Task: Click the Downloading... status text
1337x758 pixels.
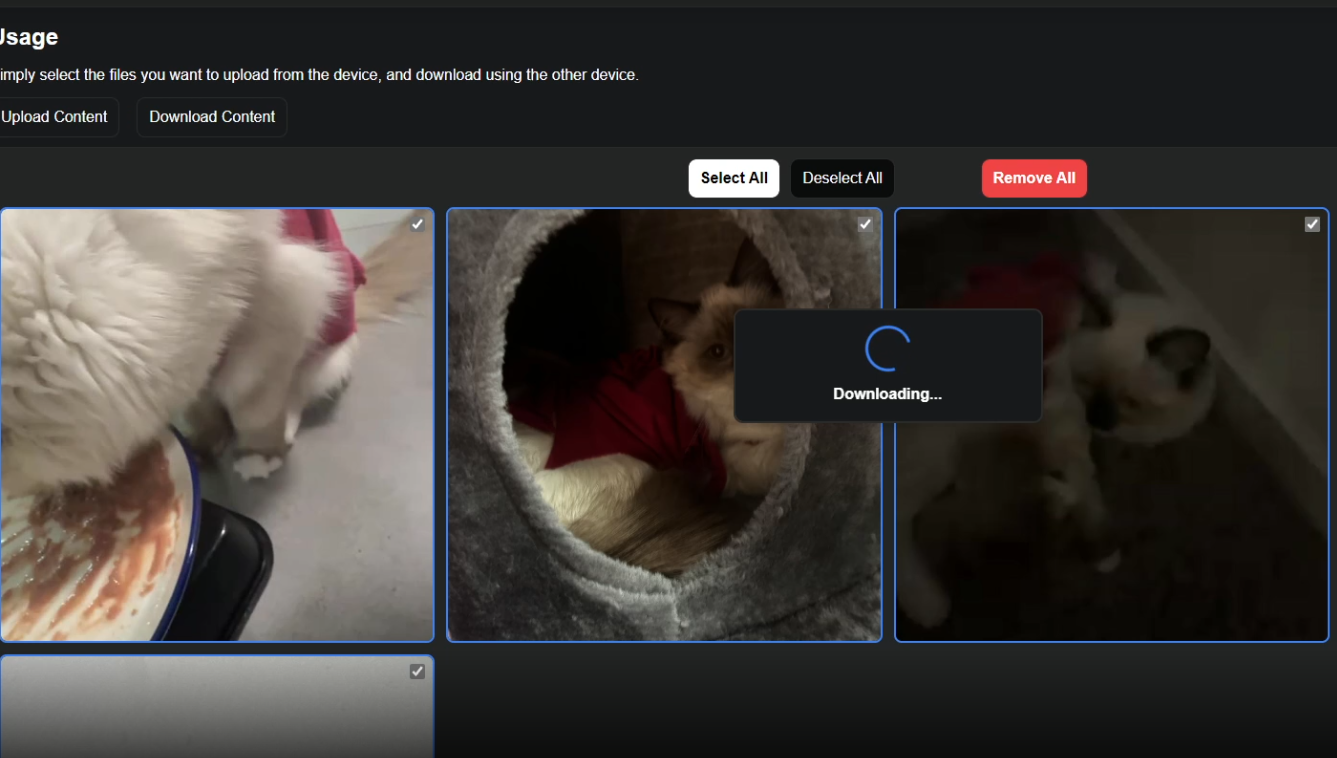Action: (887, 394)
